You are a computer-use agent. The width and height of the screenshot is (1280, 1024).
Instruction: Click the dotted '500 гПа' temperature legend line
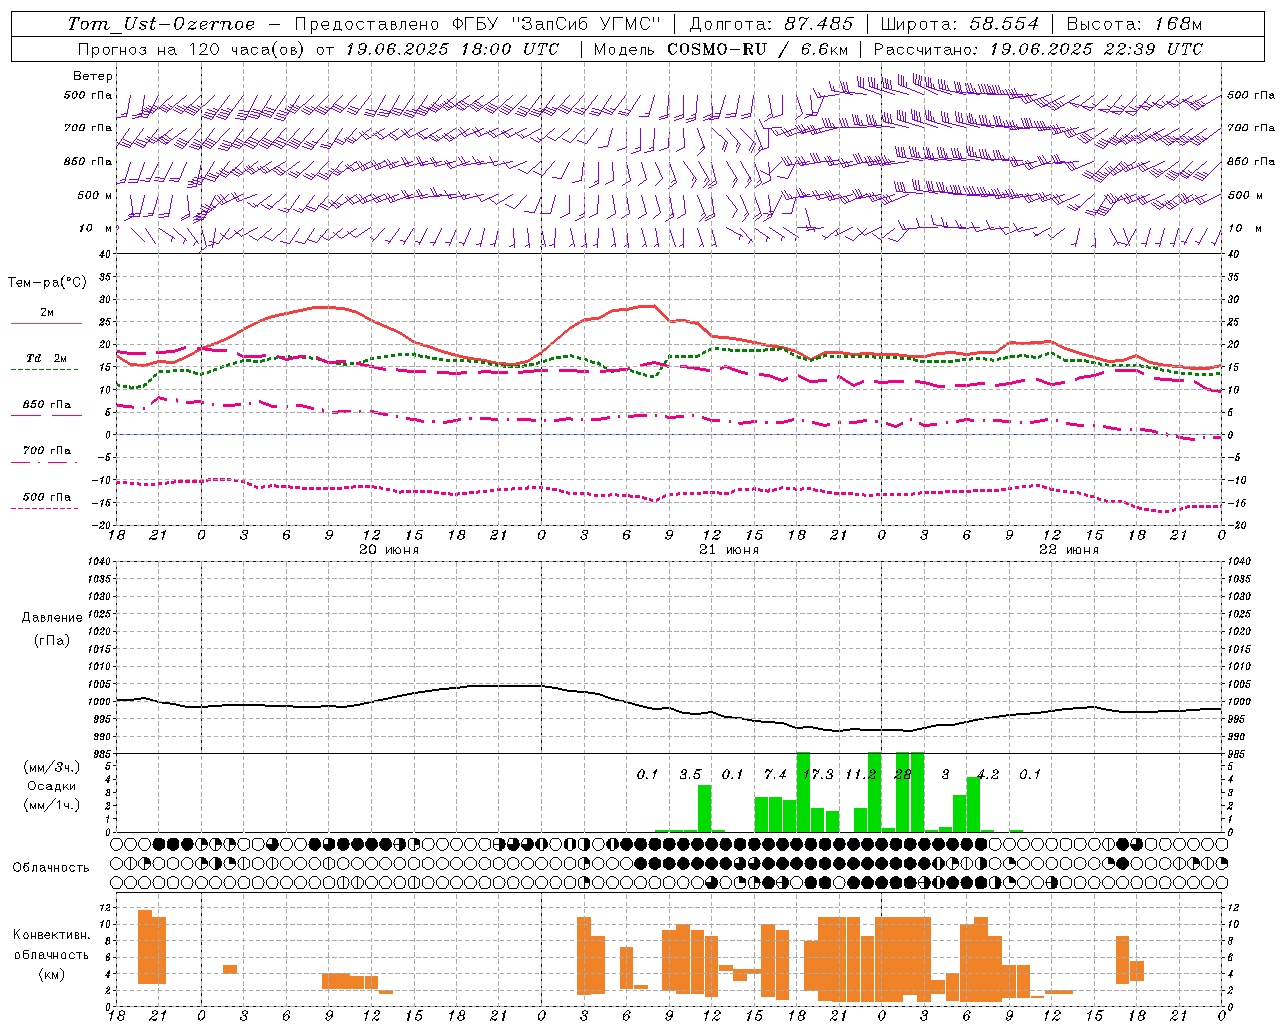(x=46, y=508)
